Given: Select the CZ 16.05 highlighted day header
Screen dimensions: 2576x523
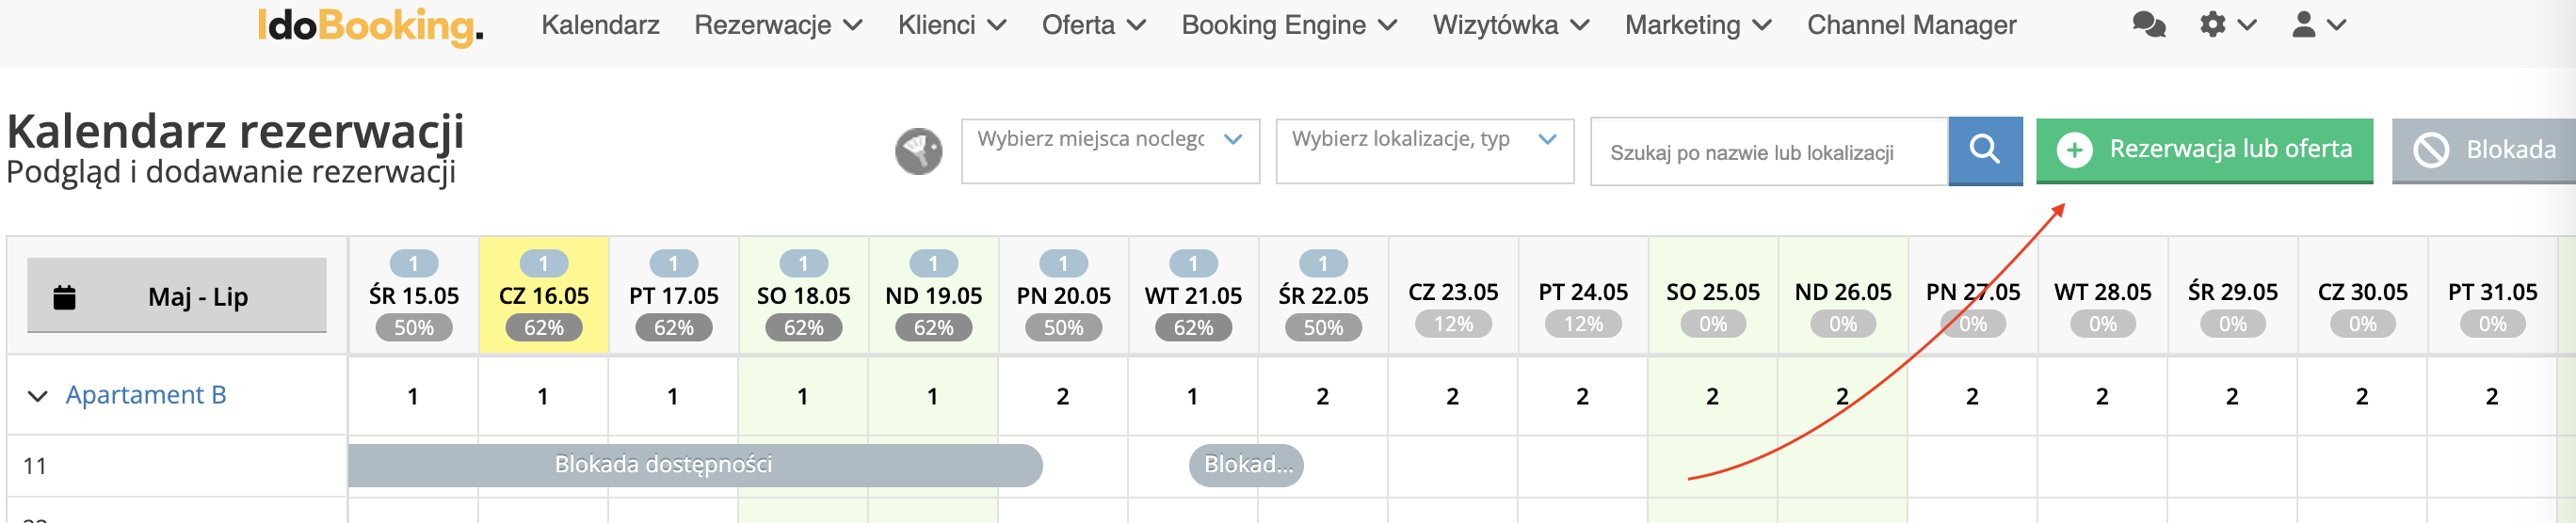Looking at the screenshot, I should [x=544, y=296].
